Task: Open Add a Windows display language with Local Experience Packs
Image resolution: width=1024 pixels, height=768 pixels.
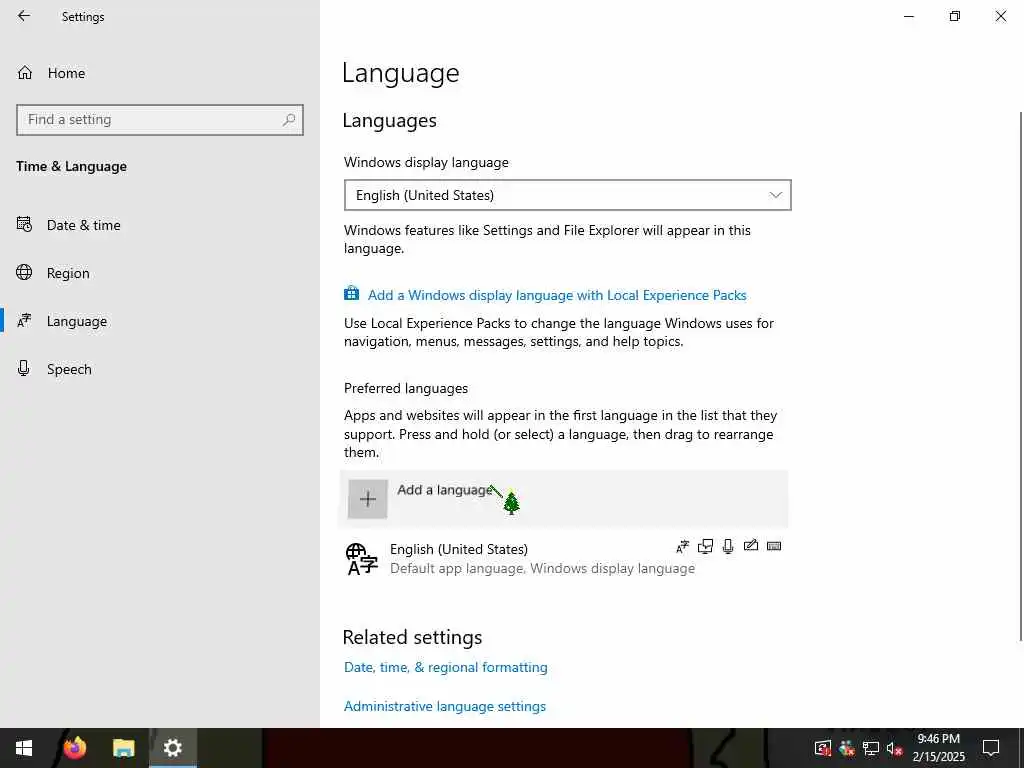Action: [557, 295]
